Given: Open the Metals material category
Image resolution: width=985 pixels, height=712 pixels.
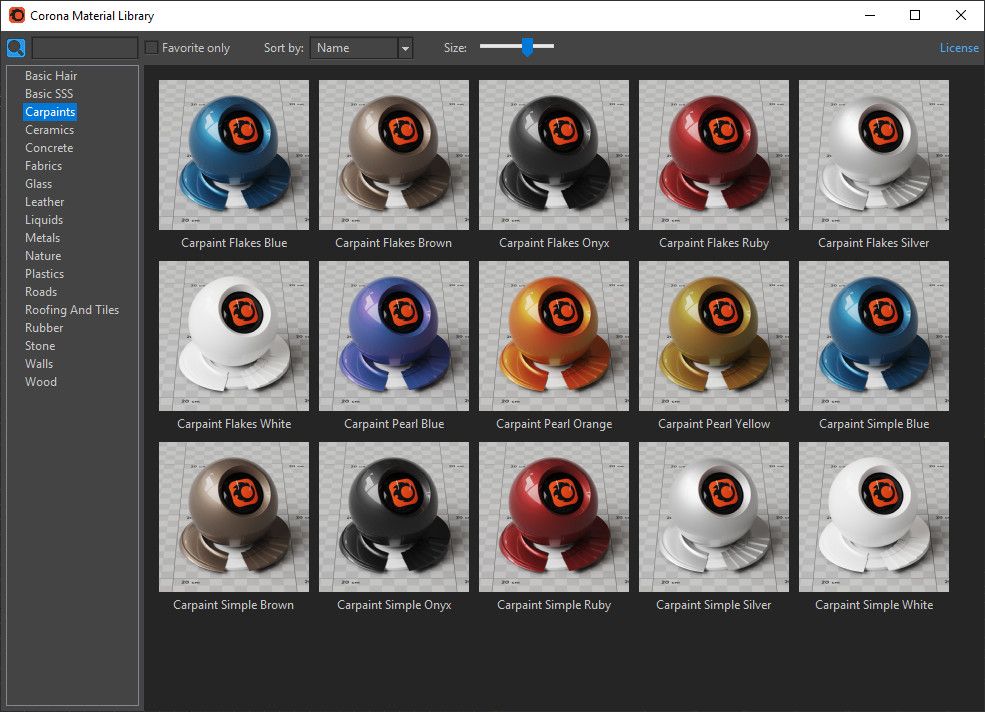Looking at the screenshot, I should (43, 238).
